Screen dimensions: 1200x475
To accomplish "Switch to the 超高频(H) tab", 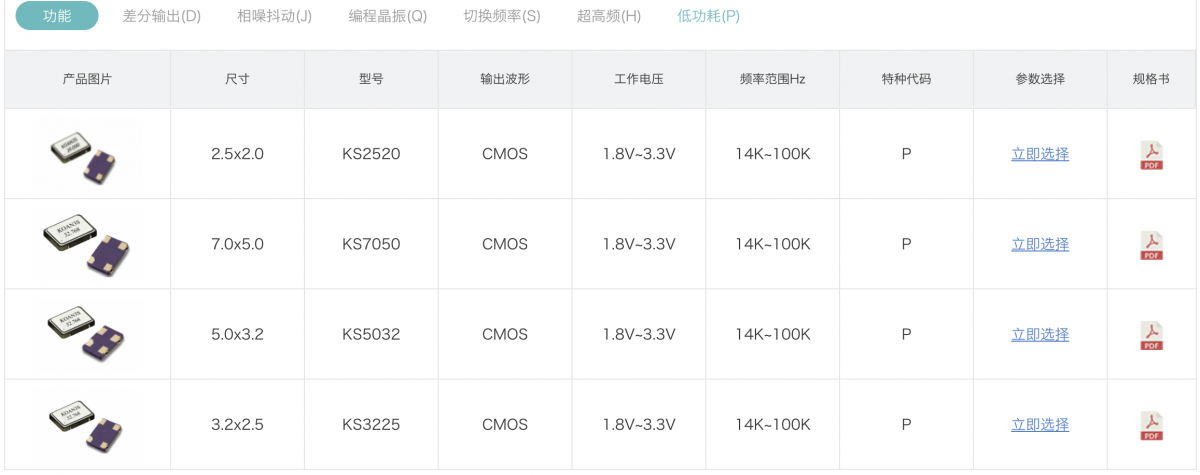I will (x=609, y=16).
